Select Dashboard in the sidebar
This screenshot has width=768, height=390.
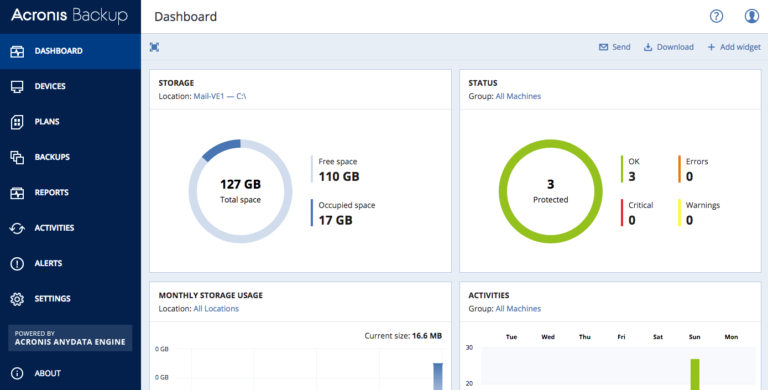(x=71, y=51)
